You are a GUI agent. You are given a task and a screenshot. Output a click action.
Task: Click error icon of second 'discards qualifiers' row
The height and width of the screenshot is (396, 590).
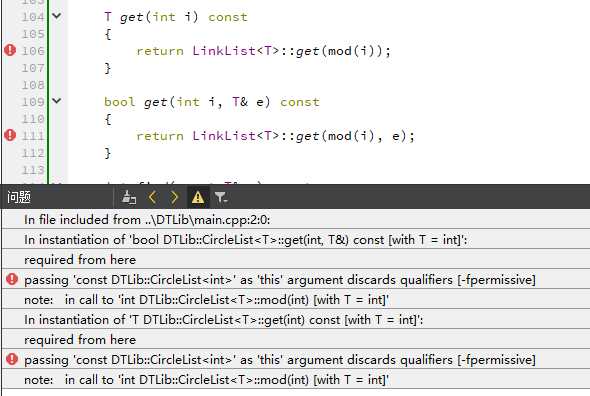click(12, 359)
